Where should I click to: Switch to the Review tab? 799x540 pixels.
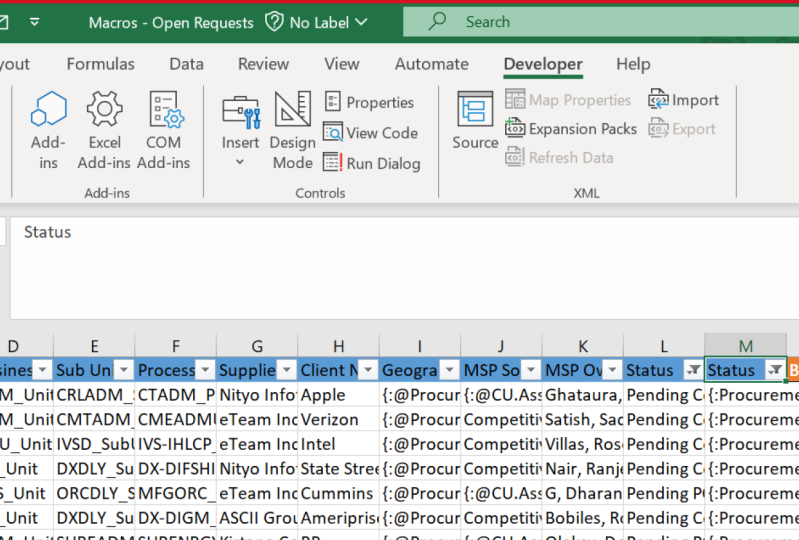(x=263, y=64)
